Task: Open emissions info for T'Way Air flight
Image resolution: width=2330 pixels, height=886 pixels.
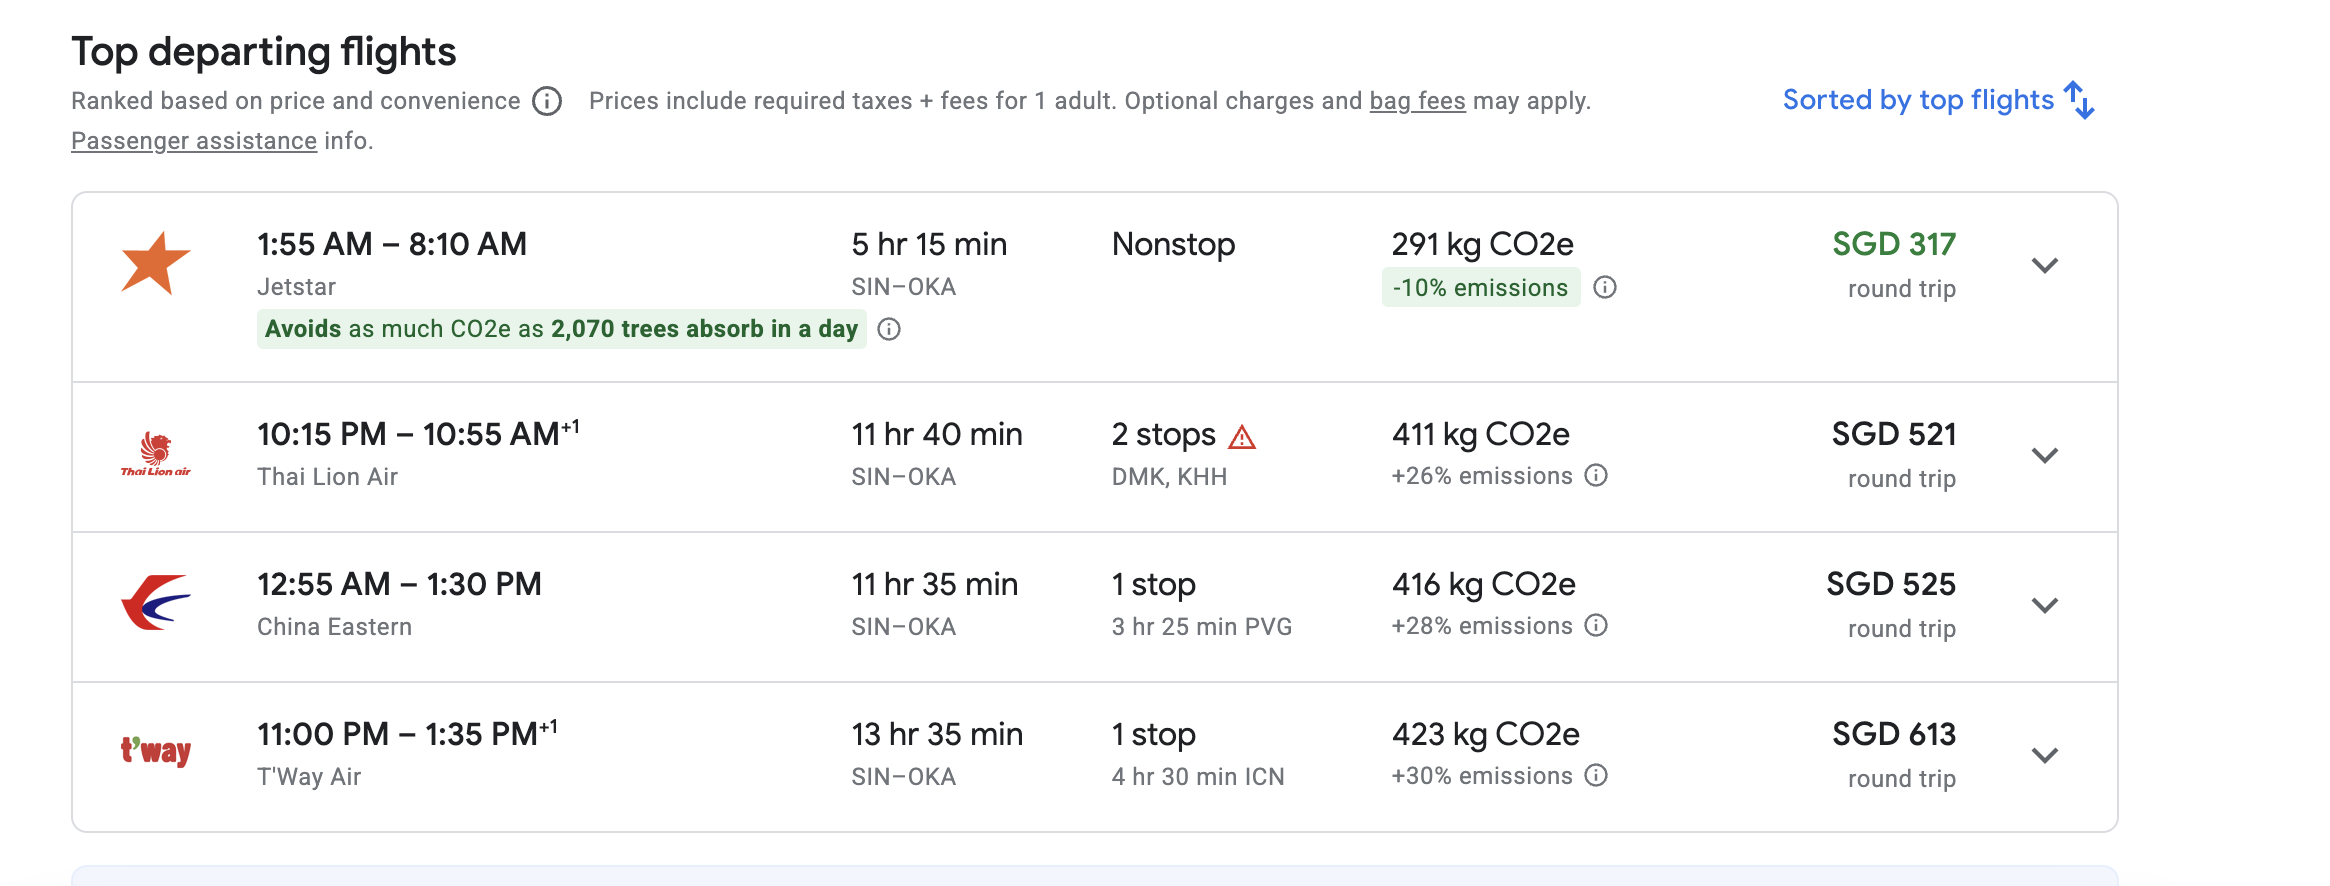Action: 1597,775
